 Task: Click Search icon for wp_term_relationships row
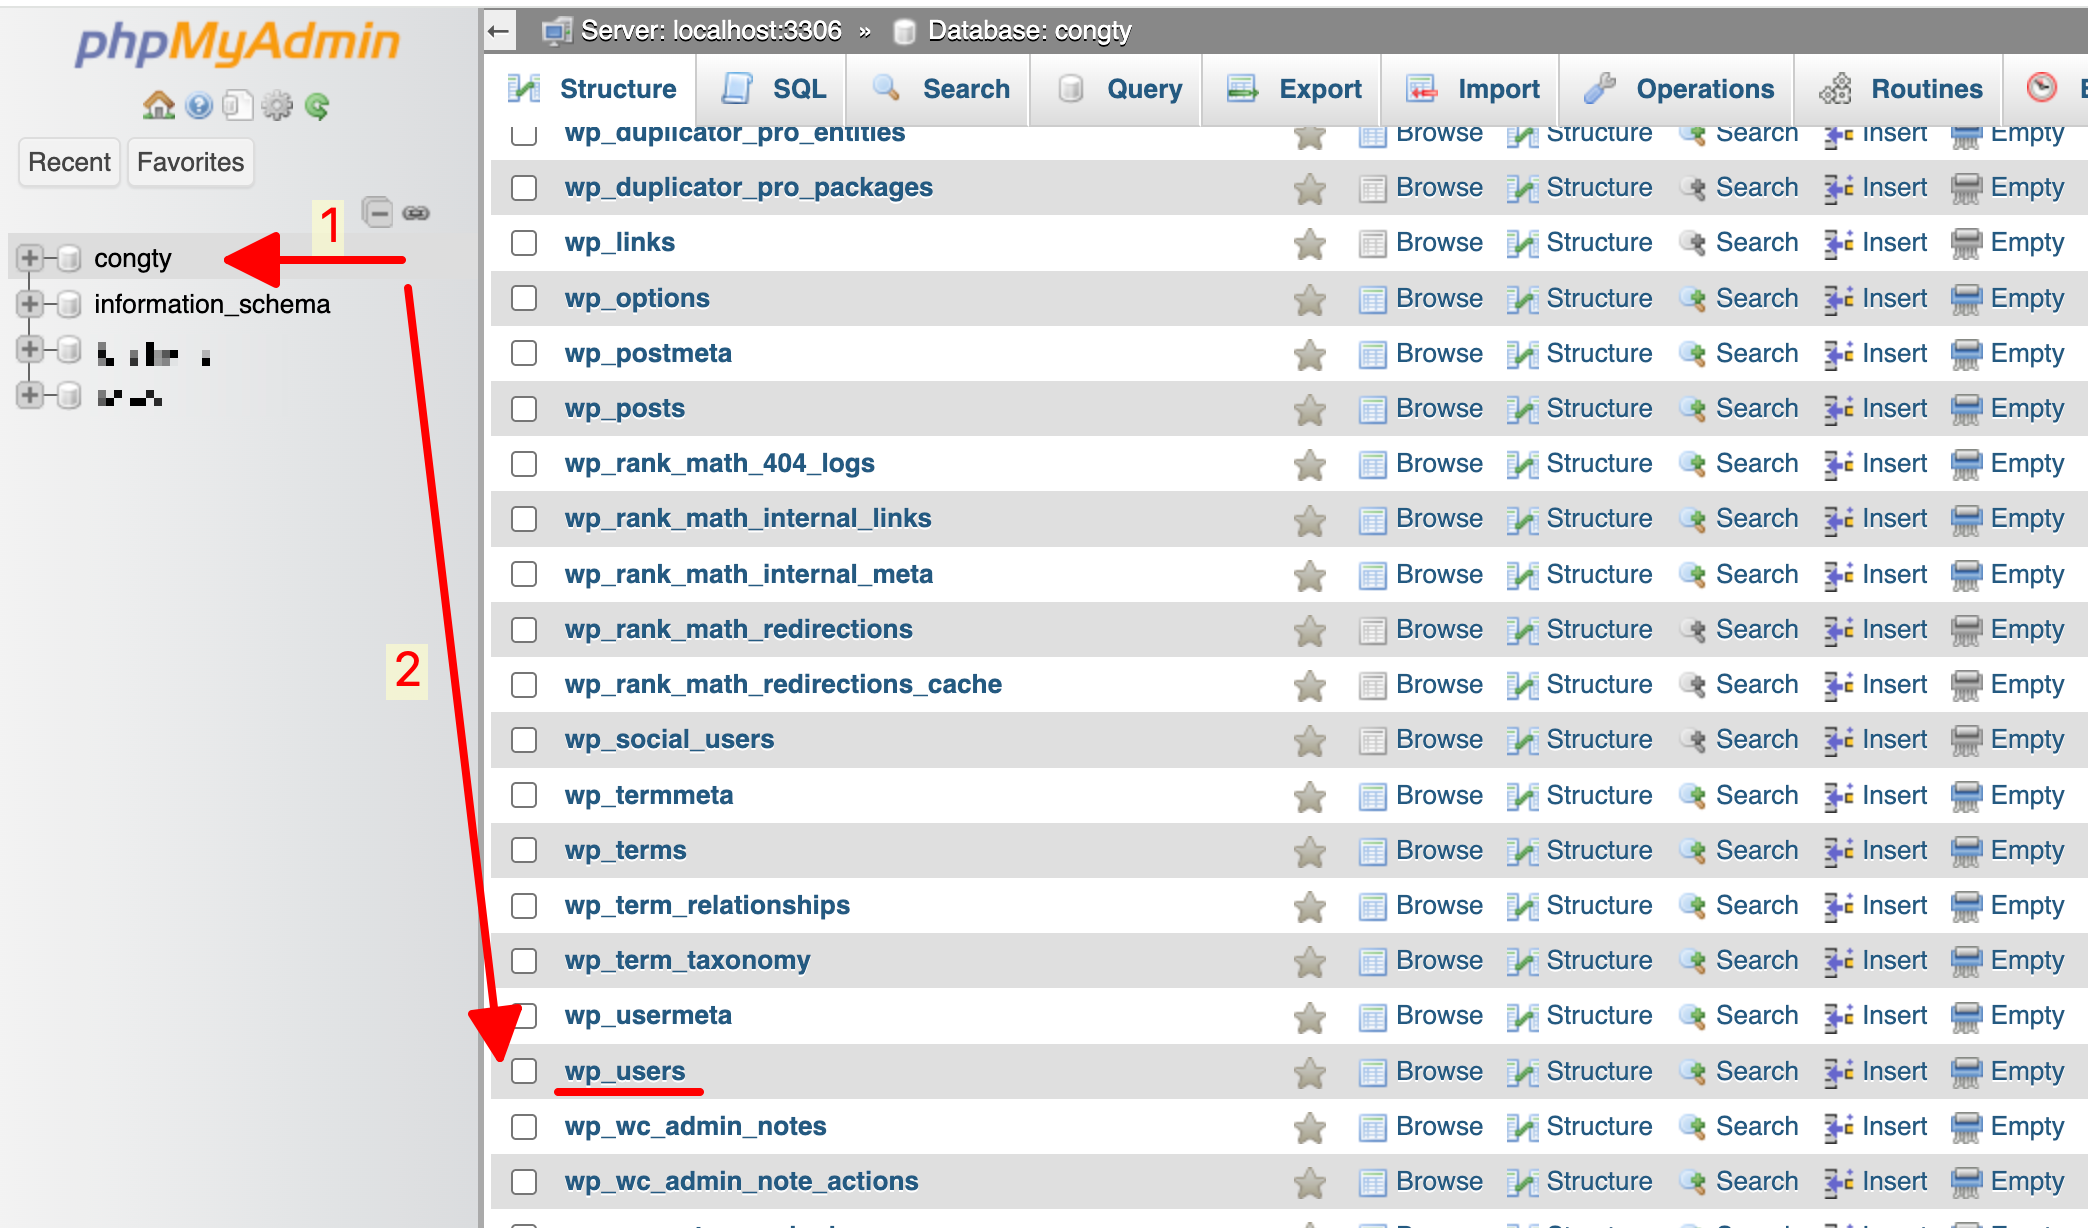(x=1693, y=906)
